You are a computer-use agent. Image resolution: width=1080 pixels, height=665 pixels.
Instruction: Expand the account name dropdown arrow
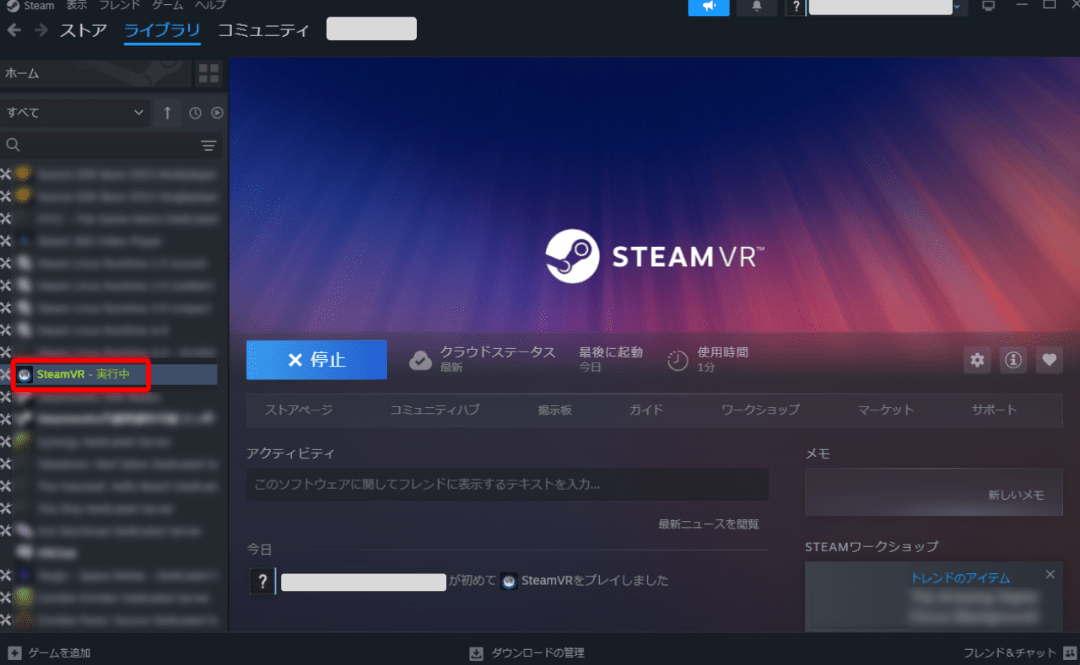(x=957, y=7)
